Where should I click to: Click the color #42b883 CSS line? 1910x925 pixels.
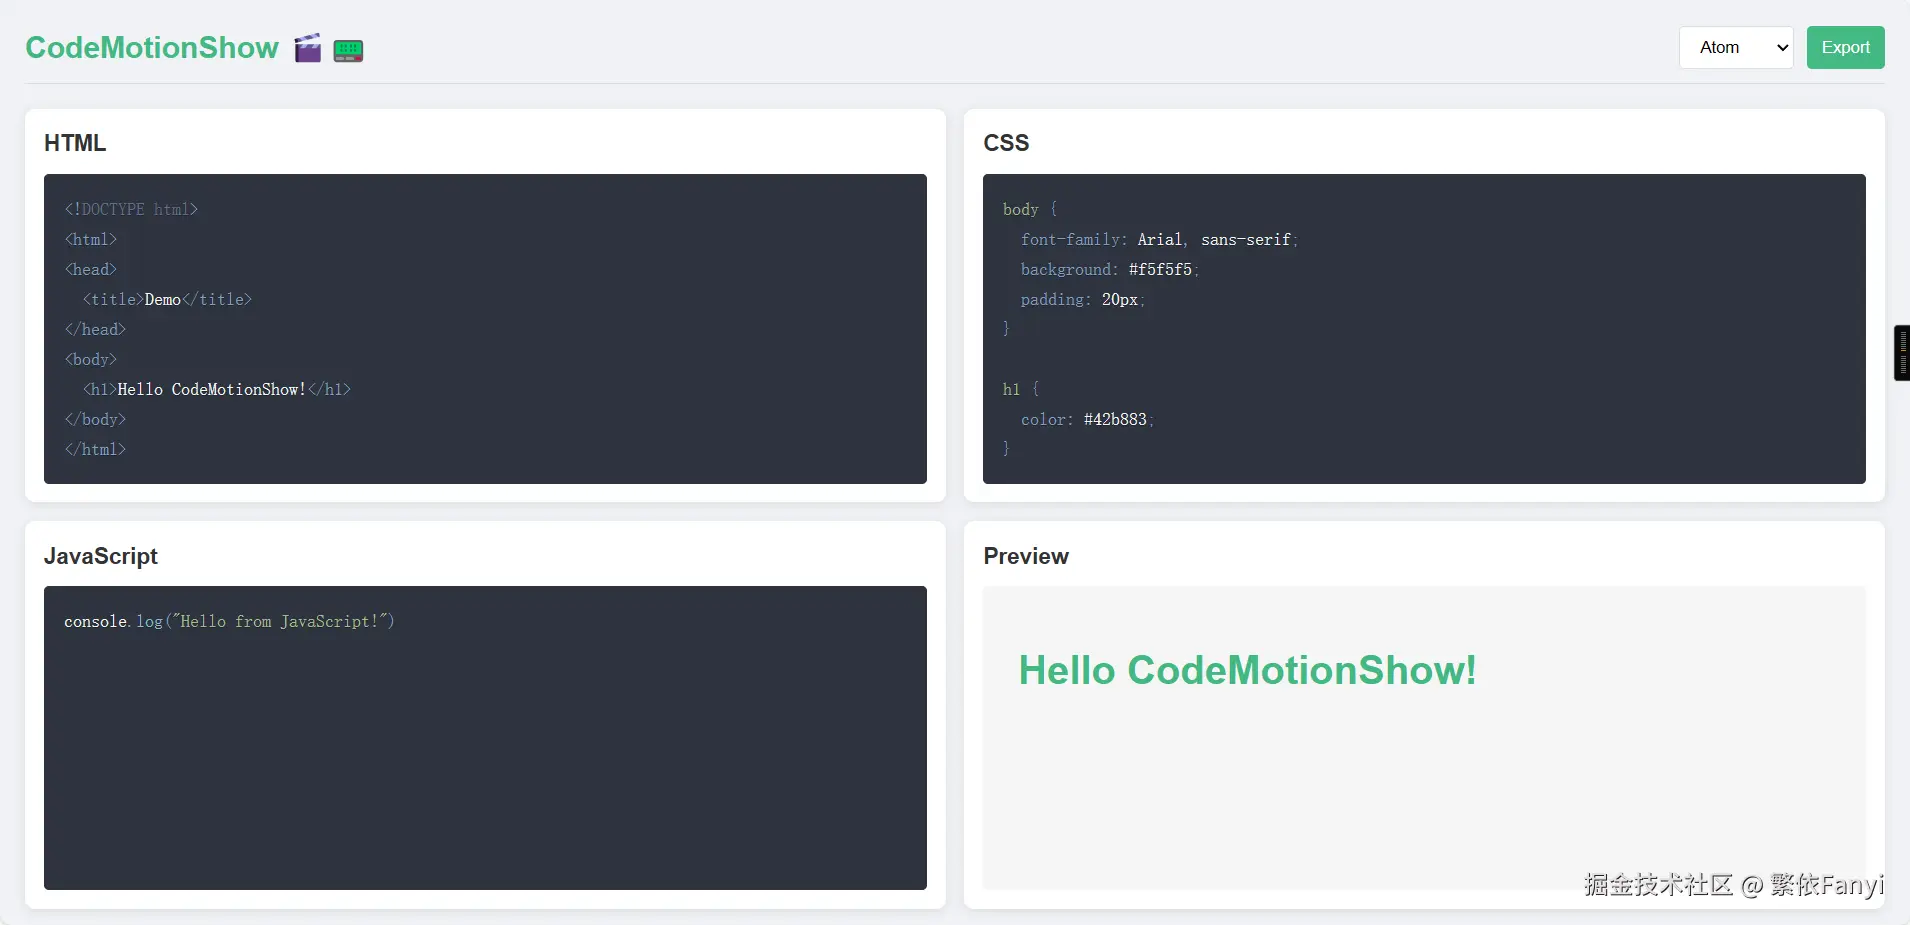tap(1087, 419)
